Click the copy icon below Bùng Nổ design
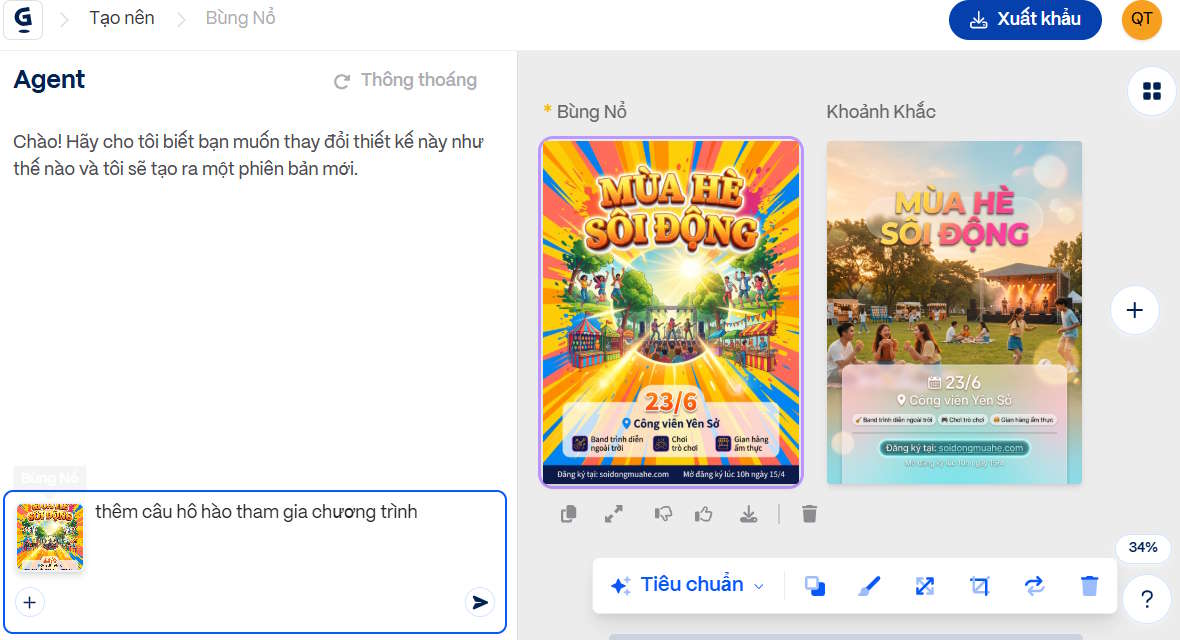Screen dimensions: 1180x640 click(x=569, y=514)
